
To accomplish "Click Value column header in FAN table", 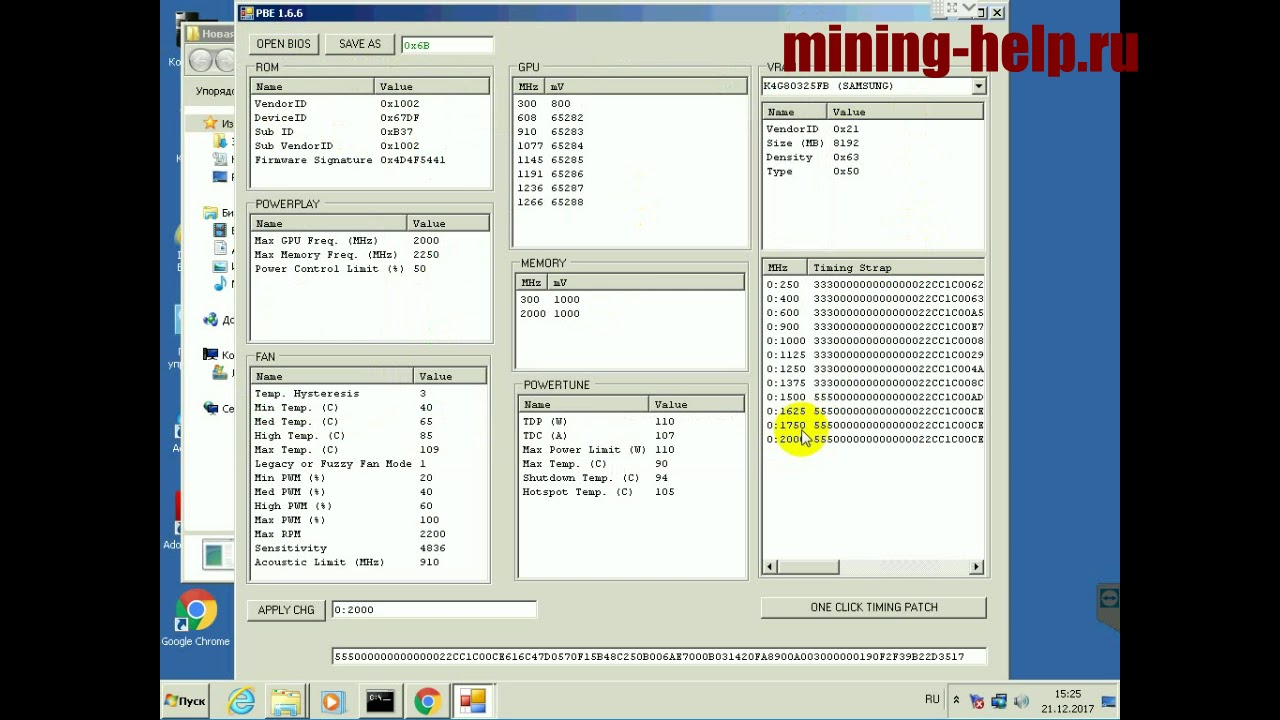I will 450,377.
